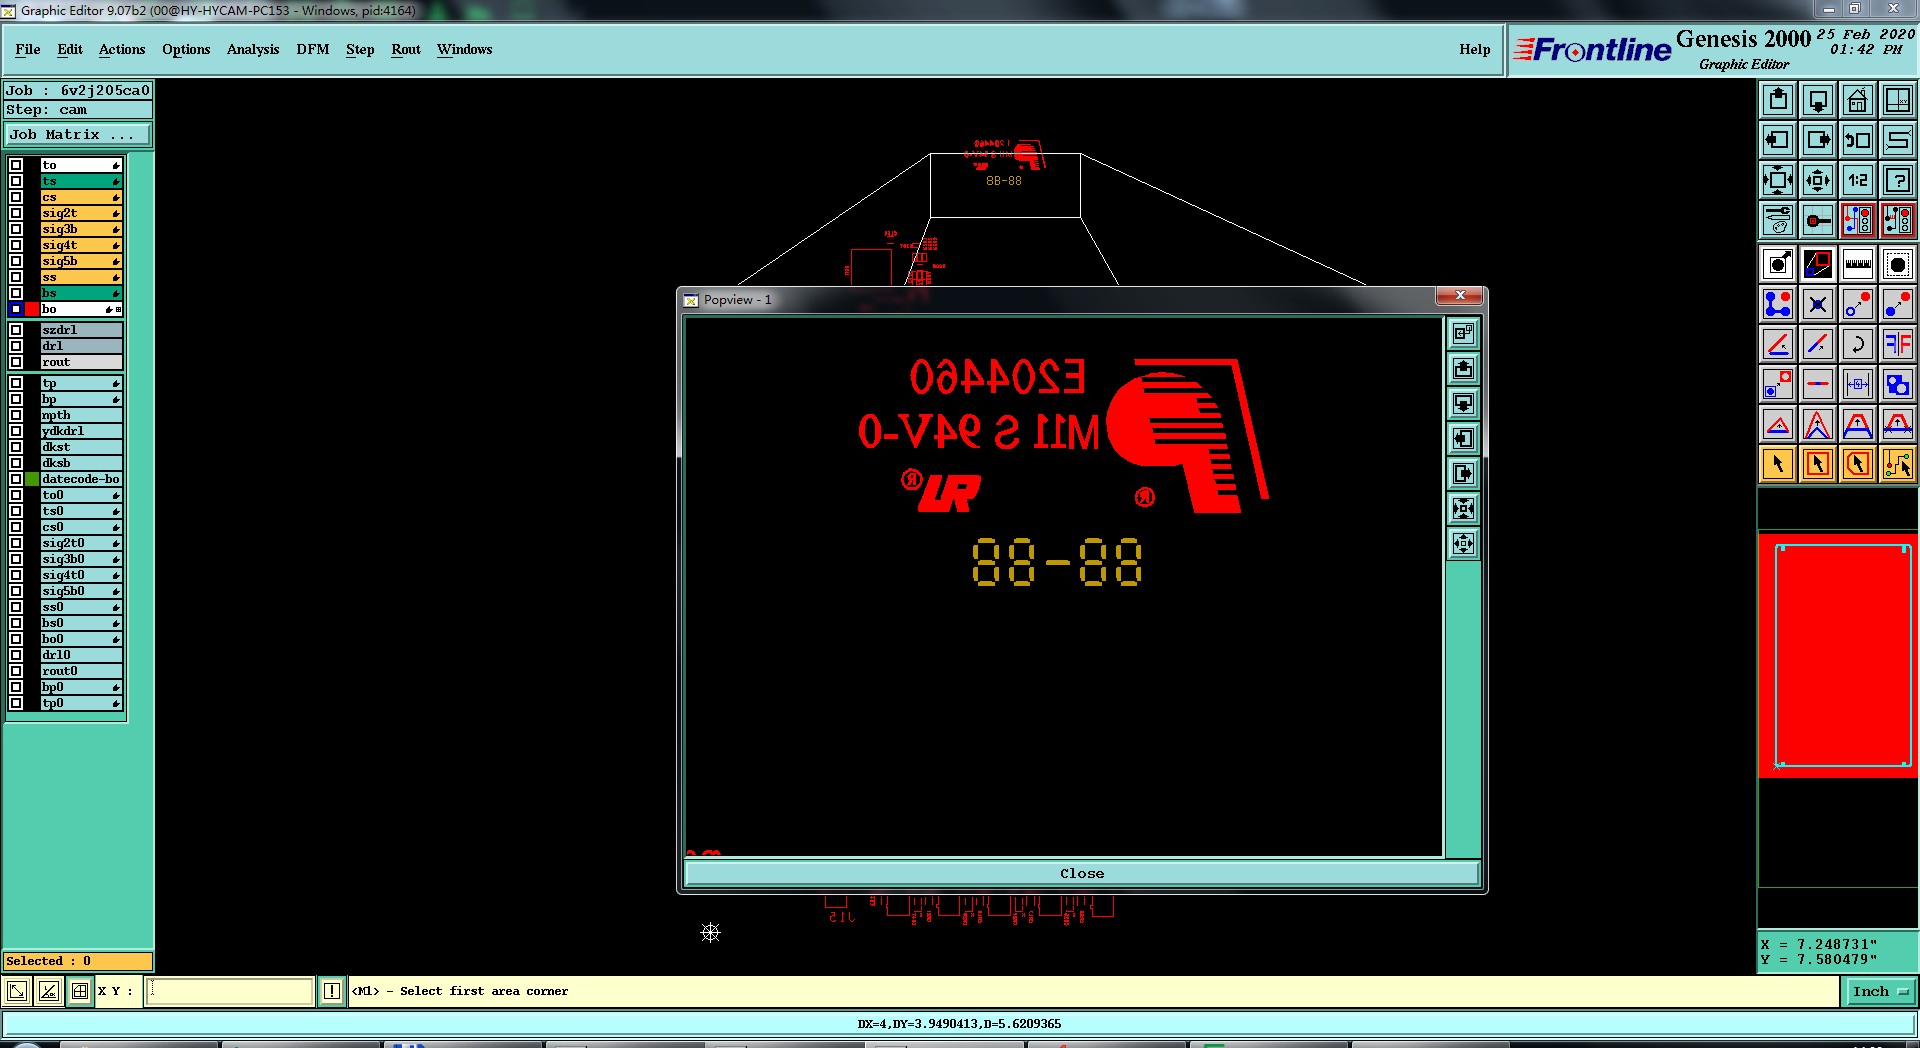
Task: Open the DFM menu
Action: (313, 49)
